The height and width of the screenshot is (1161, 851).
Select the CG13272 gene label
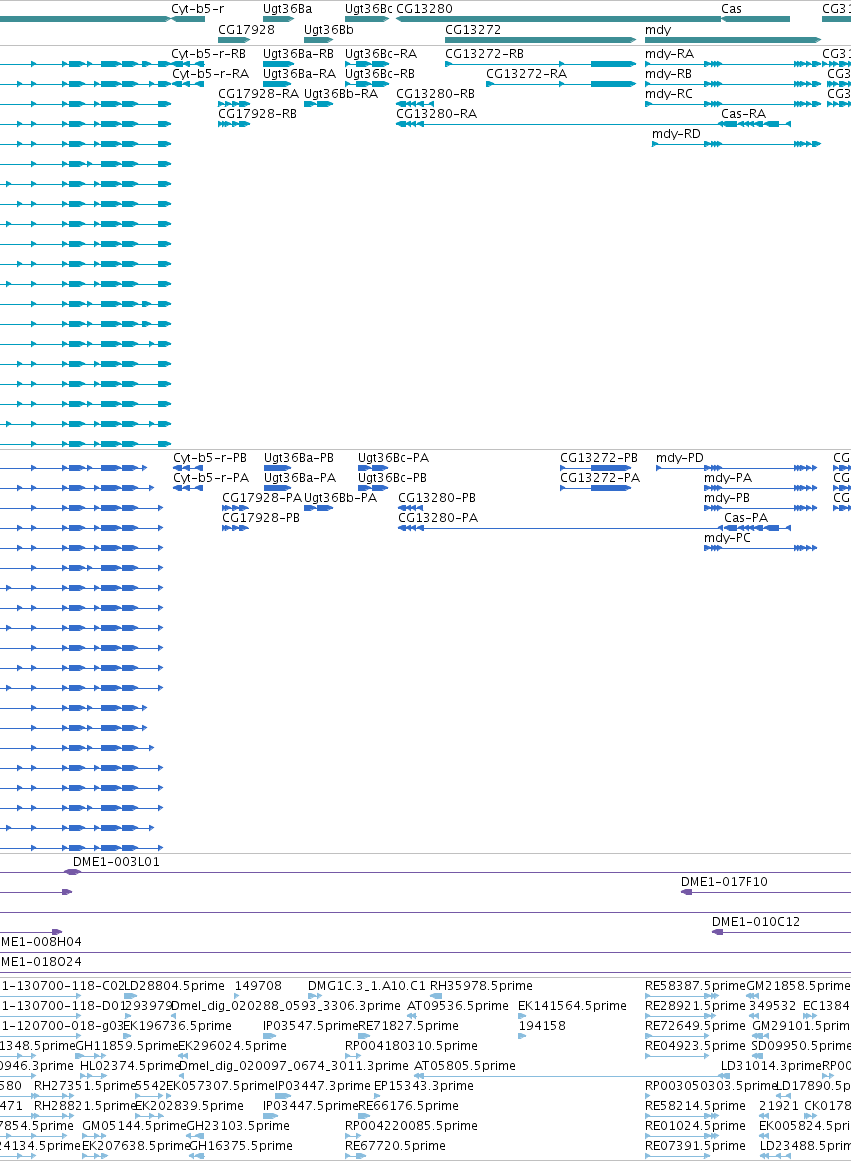tap(473, 30)
